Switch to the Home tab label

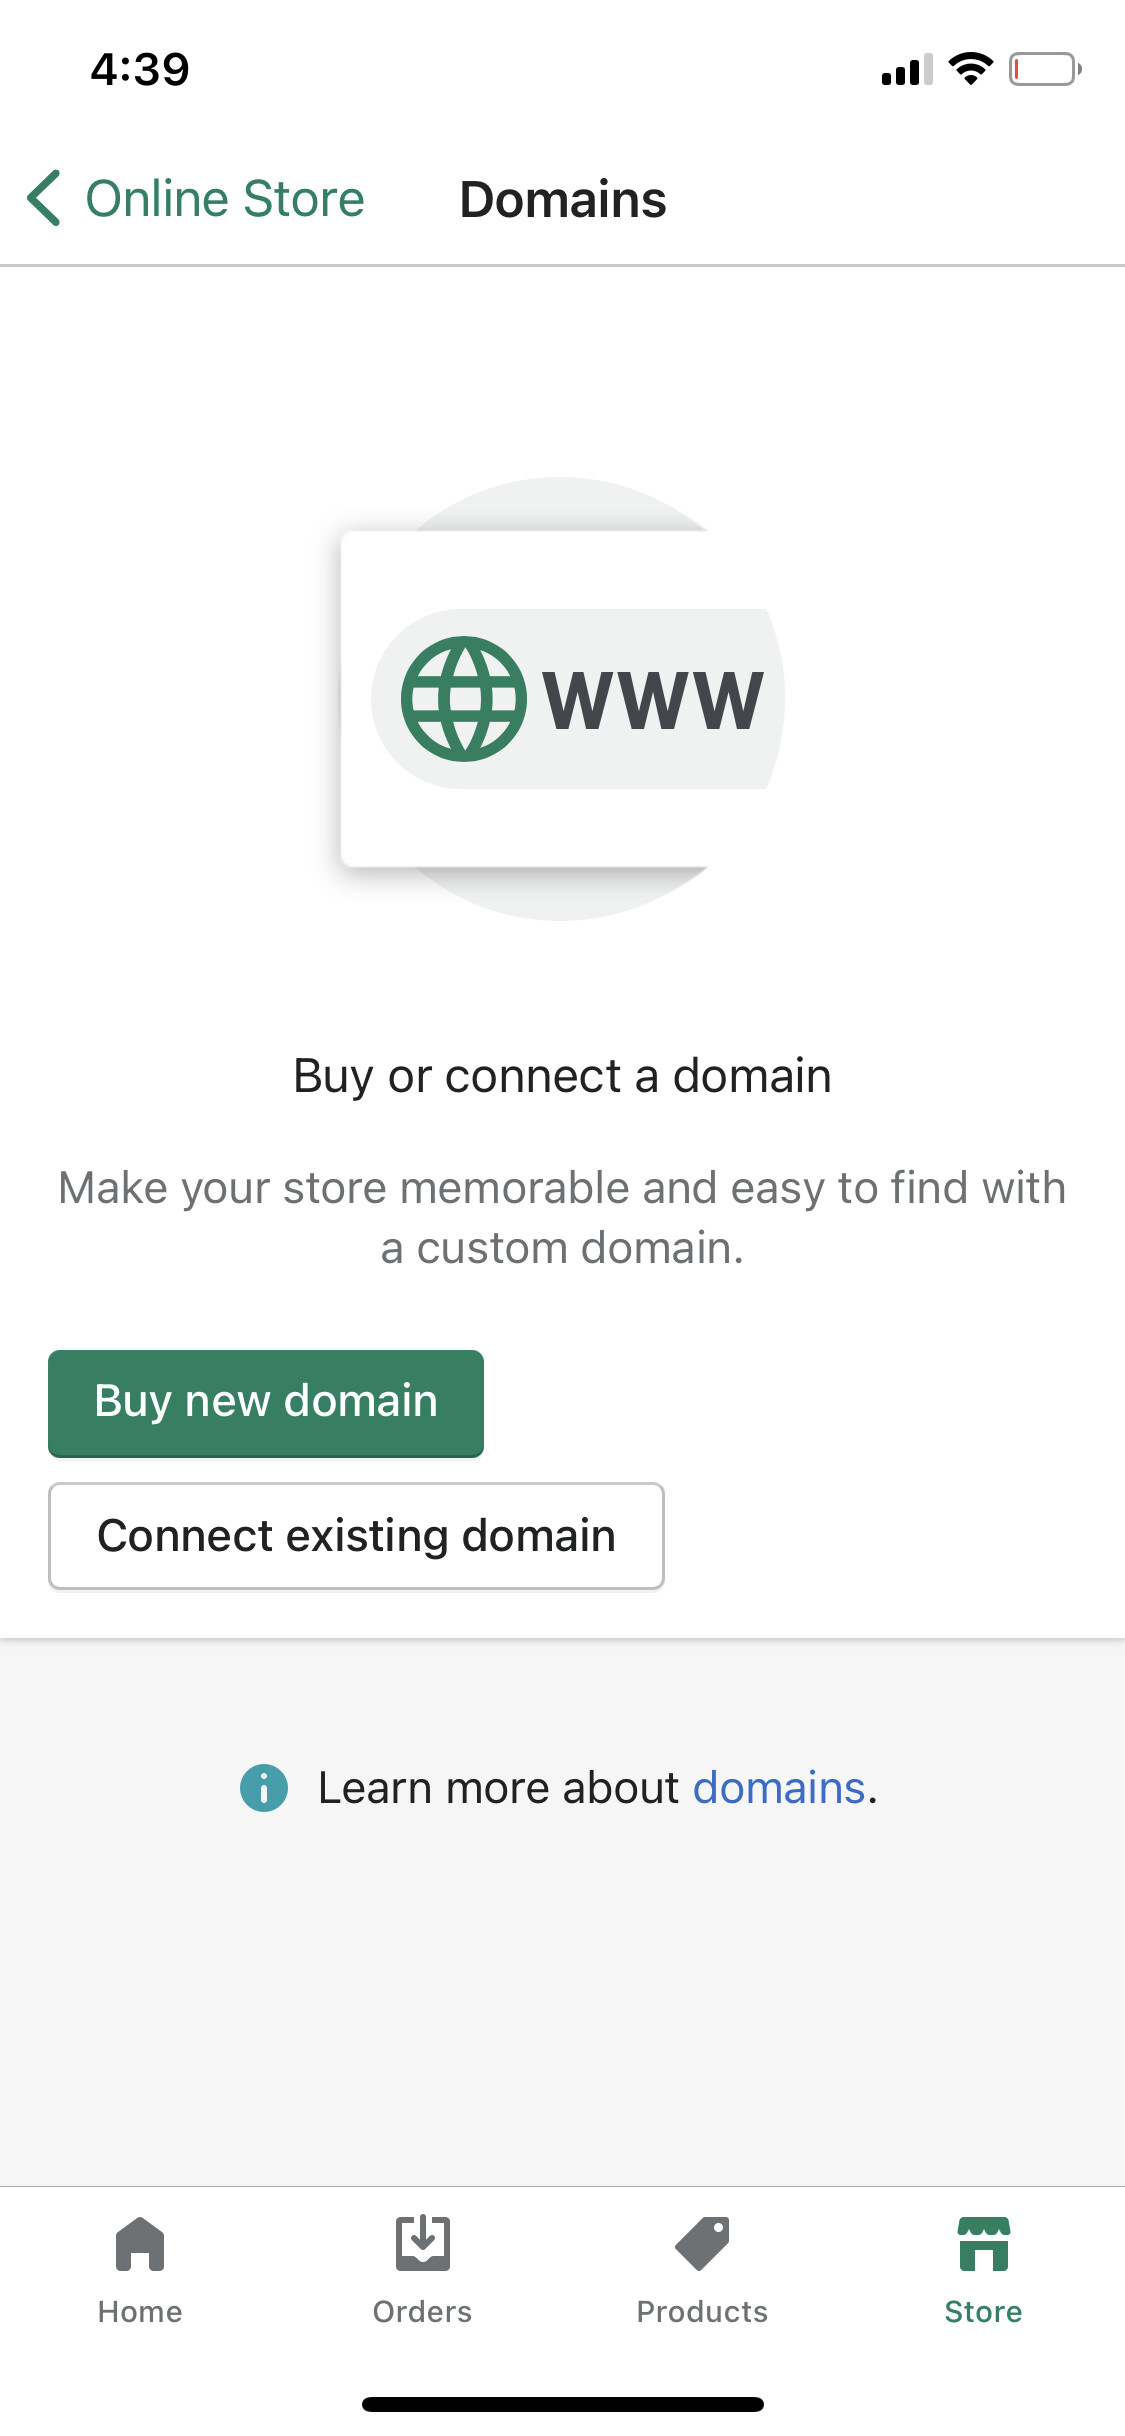pyautogui.click(x=140, y=2311)
